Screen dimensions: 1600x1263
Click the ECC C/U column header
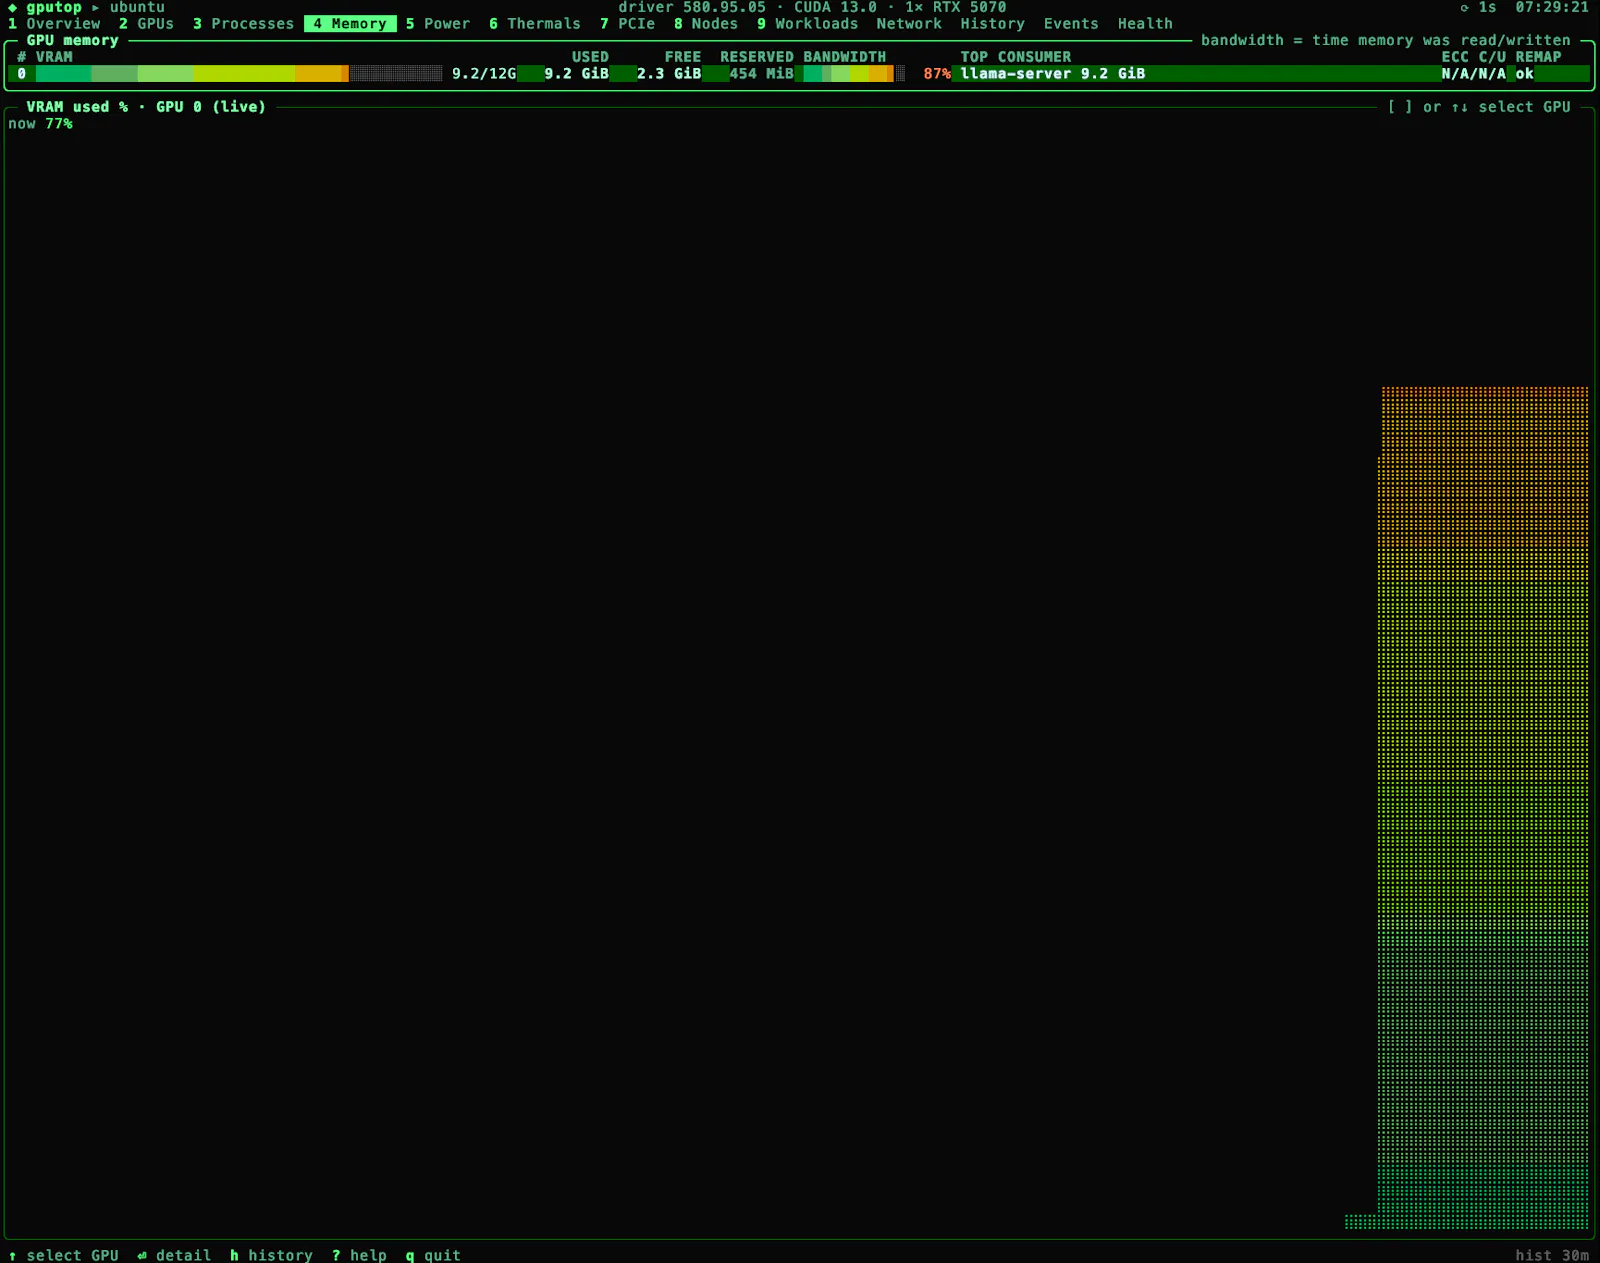(x=1473, y=57)
